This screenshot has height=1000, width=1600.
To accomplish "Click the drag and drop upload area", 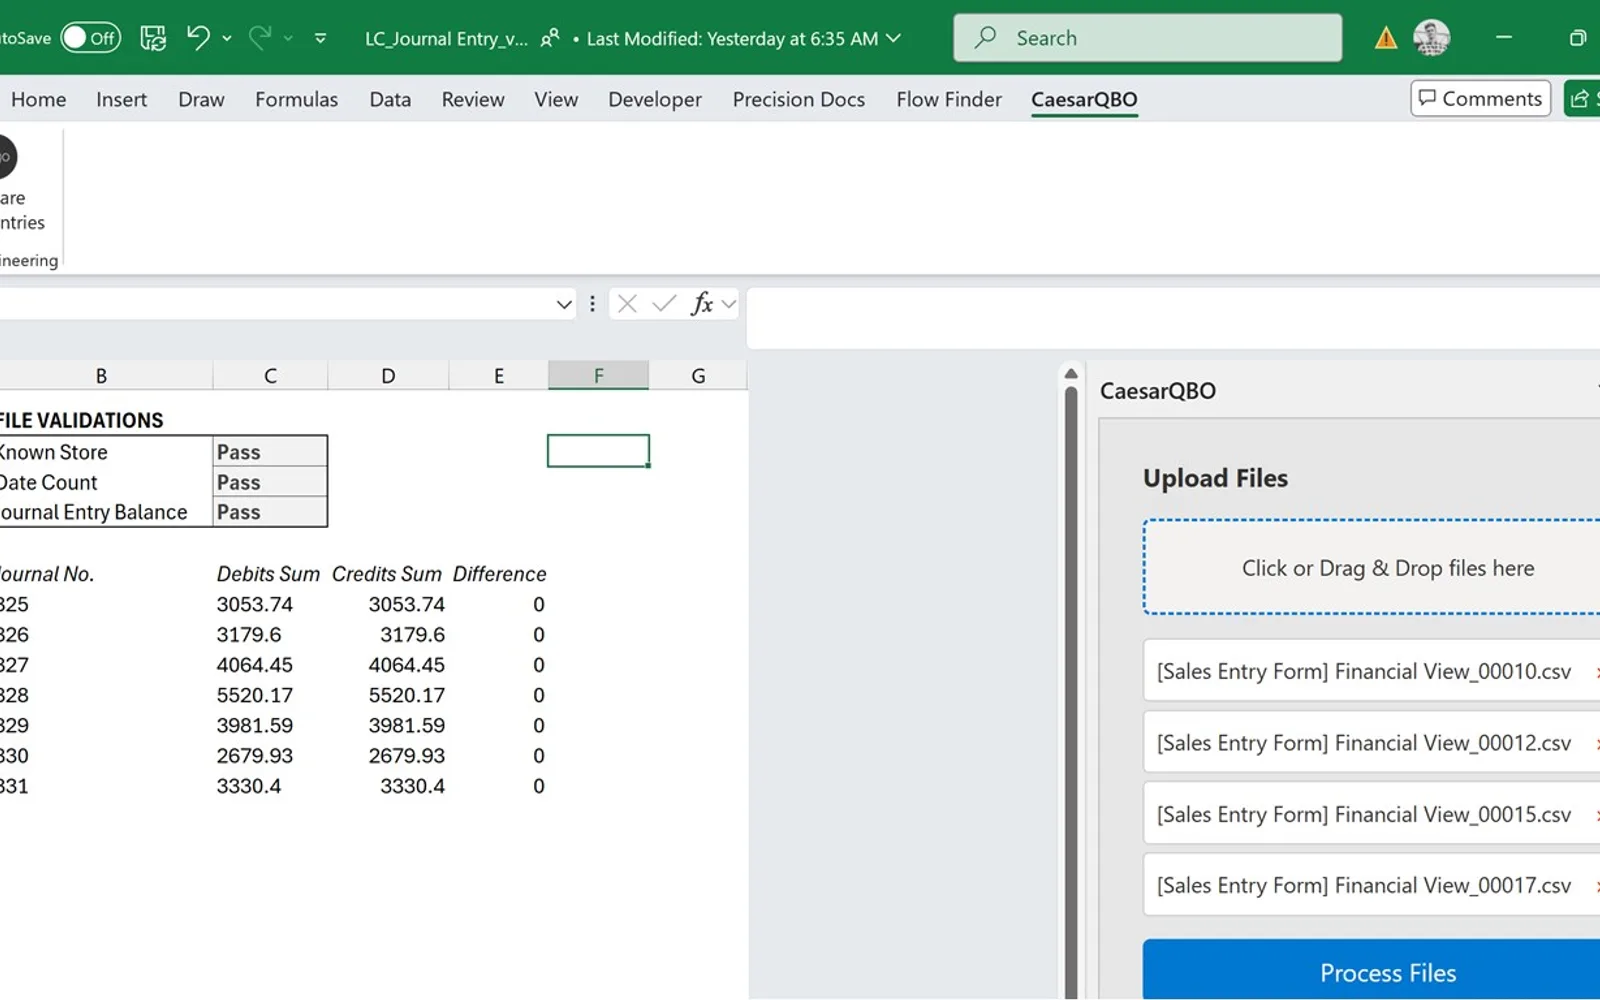I will click(1371, 567).
